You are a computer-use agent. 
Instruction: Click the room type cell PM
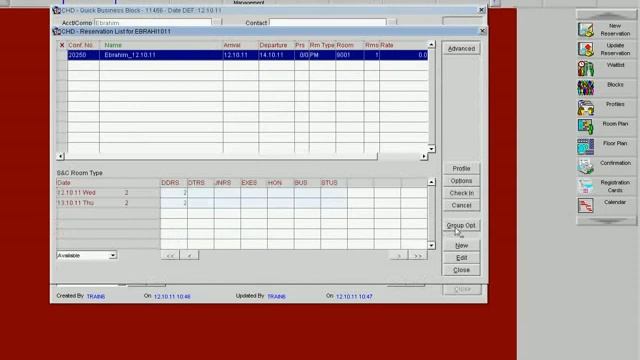coord(322,55)
